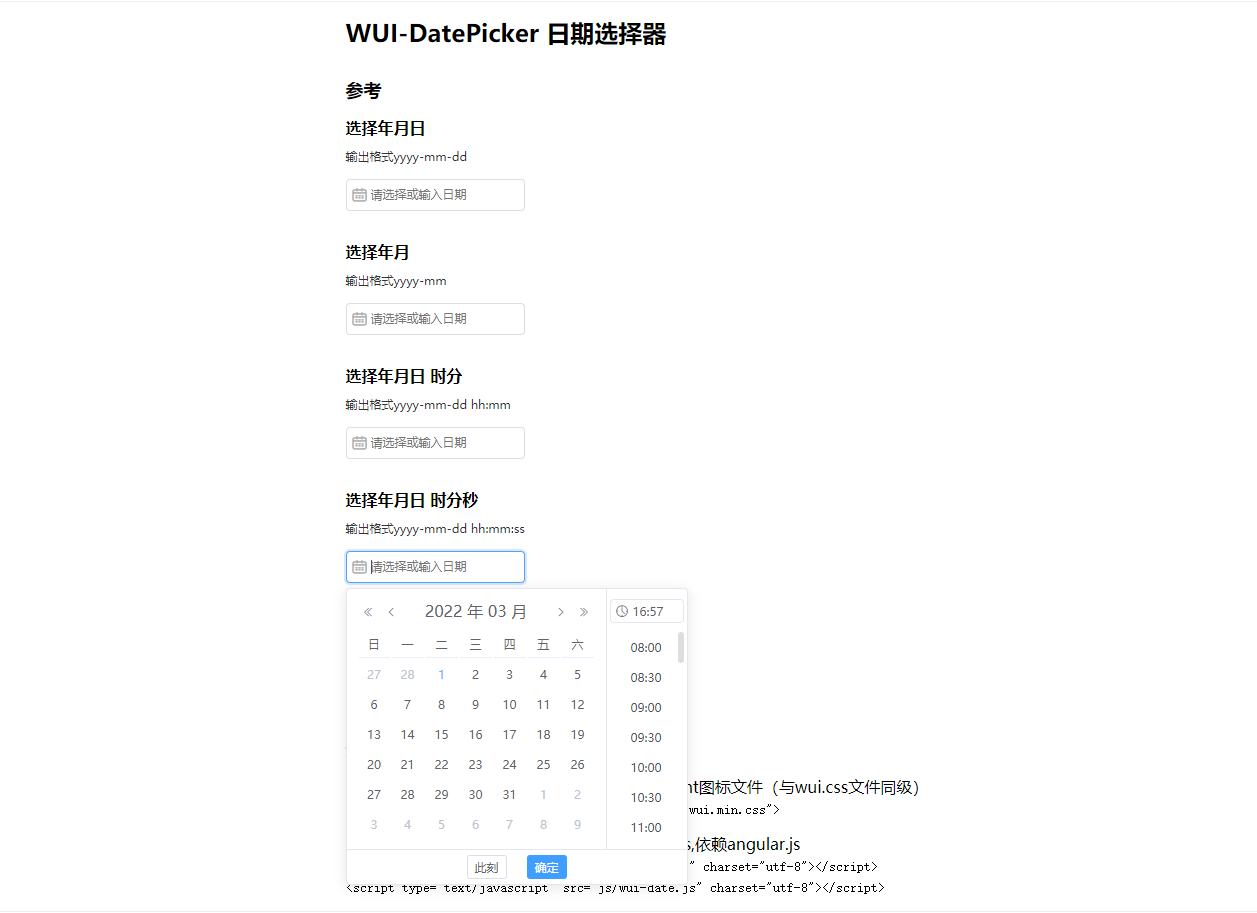Pick March 3 in the calendar
Screen dimensions: 1257x913
(x=510, y=675)
